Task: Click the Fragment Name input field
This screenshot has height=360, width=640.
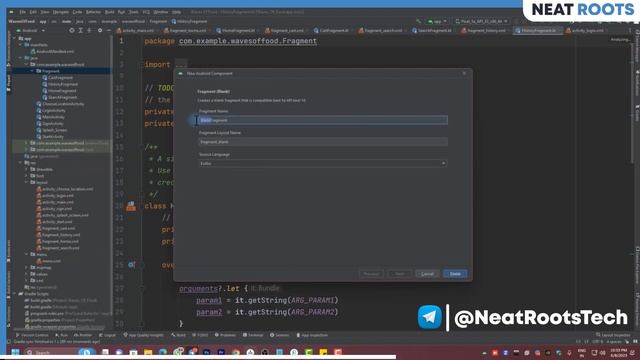Action: [322, 120]
